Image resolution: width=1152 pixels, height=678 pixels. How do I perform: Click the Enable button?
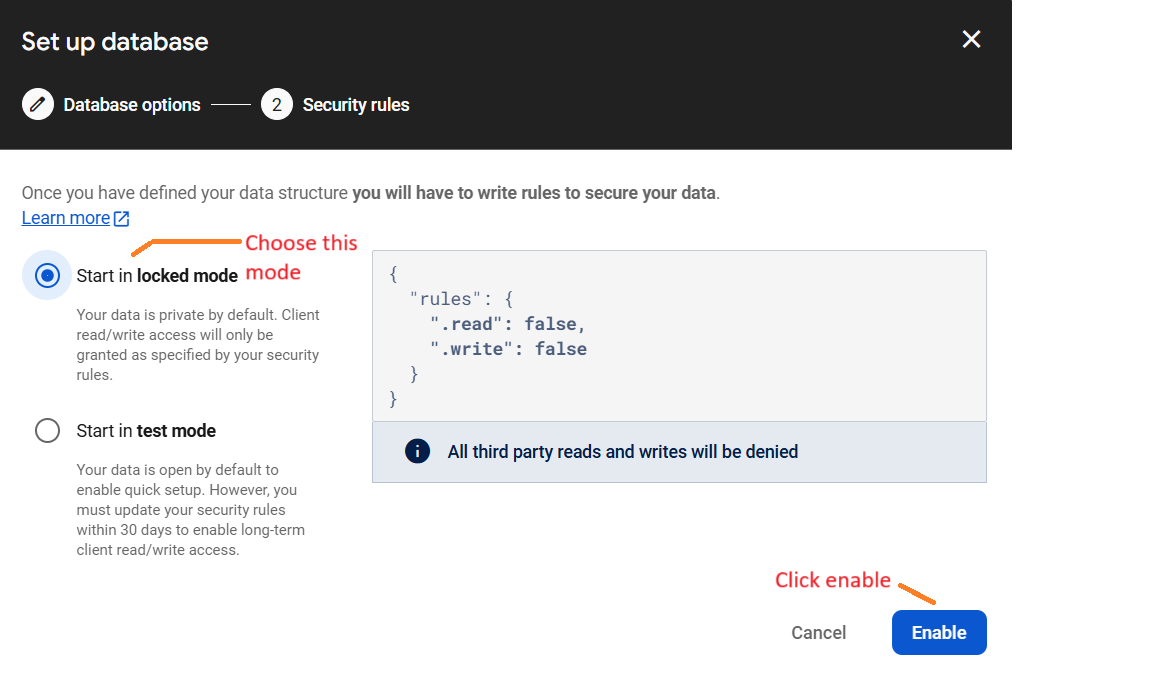coord(938,632)
